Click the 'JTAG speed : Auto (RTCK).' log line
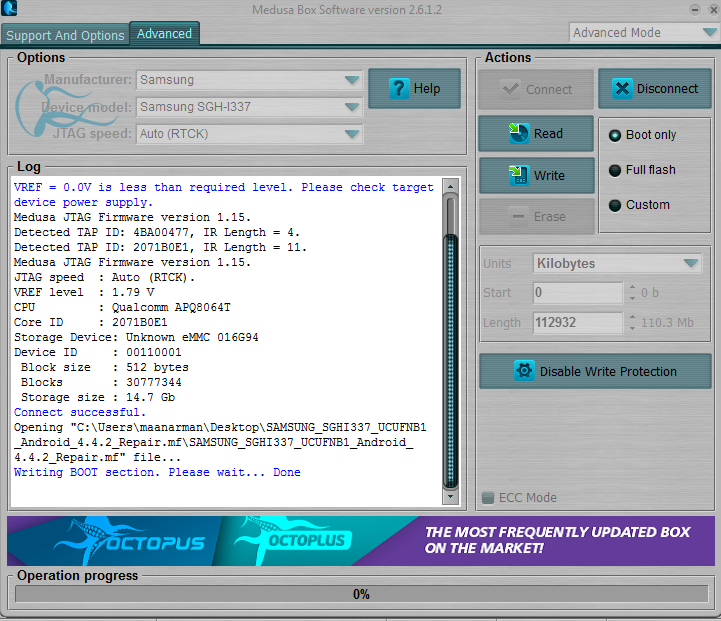The width and height of the screenshot is (721, 621). pyautogui.click(x=104, y=277)
